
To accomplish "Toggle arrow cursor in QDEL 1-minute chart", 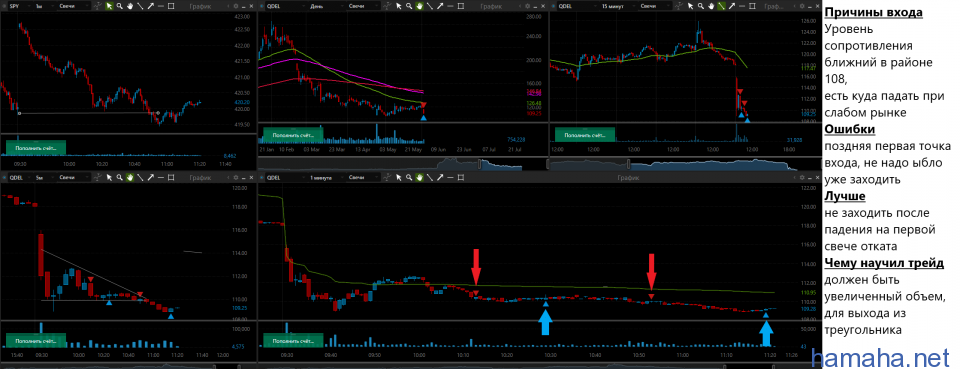I will coord(399,177).
